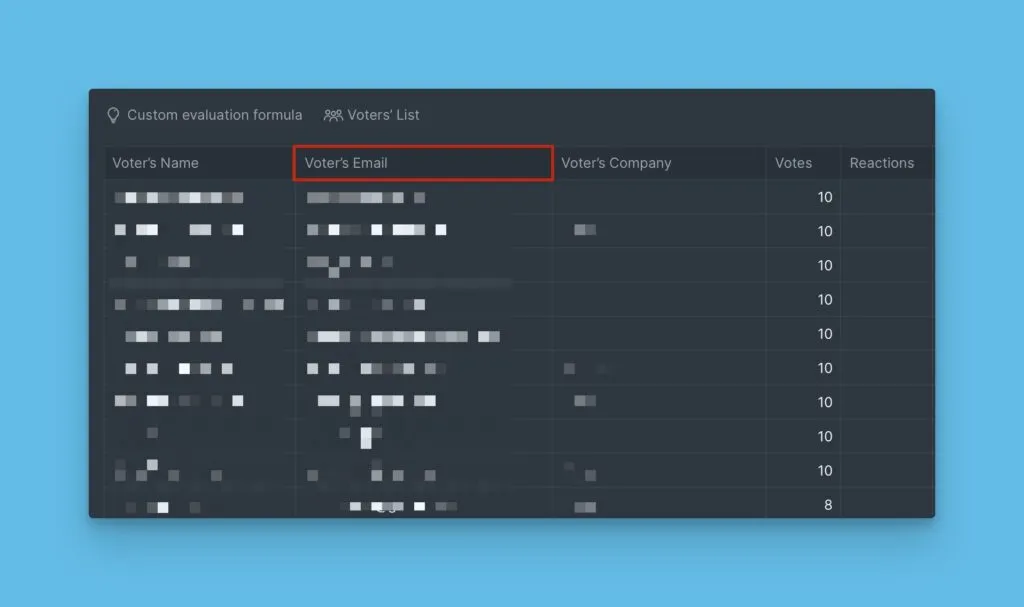
Task: Click the blurred email in the second row
Action: pos(376,231)
